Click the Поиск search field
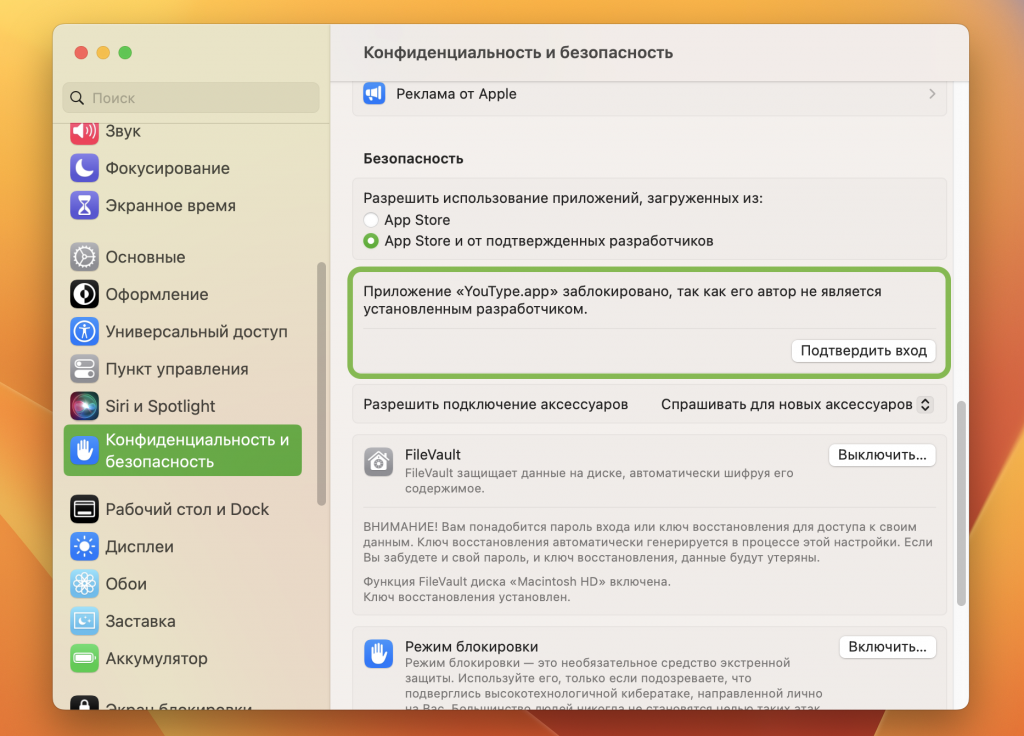This screenshot has height=736, width=1024. [x=191, y=98]
